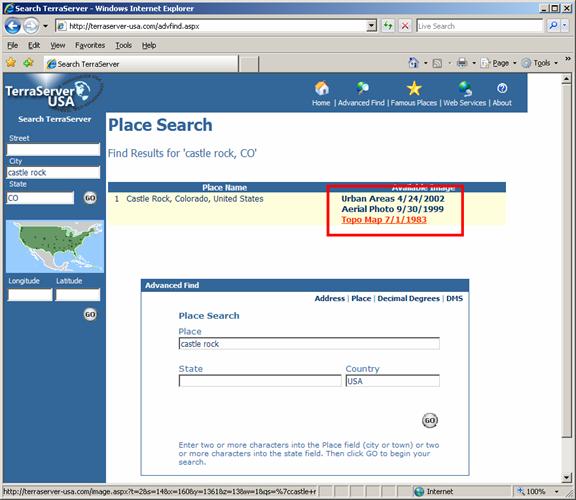Open the Home text link

point(321,103)
